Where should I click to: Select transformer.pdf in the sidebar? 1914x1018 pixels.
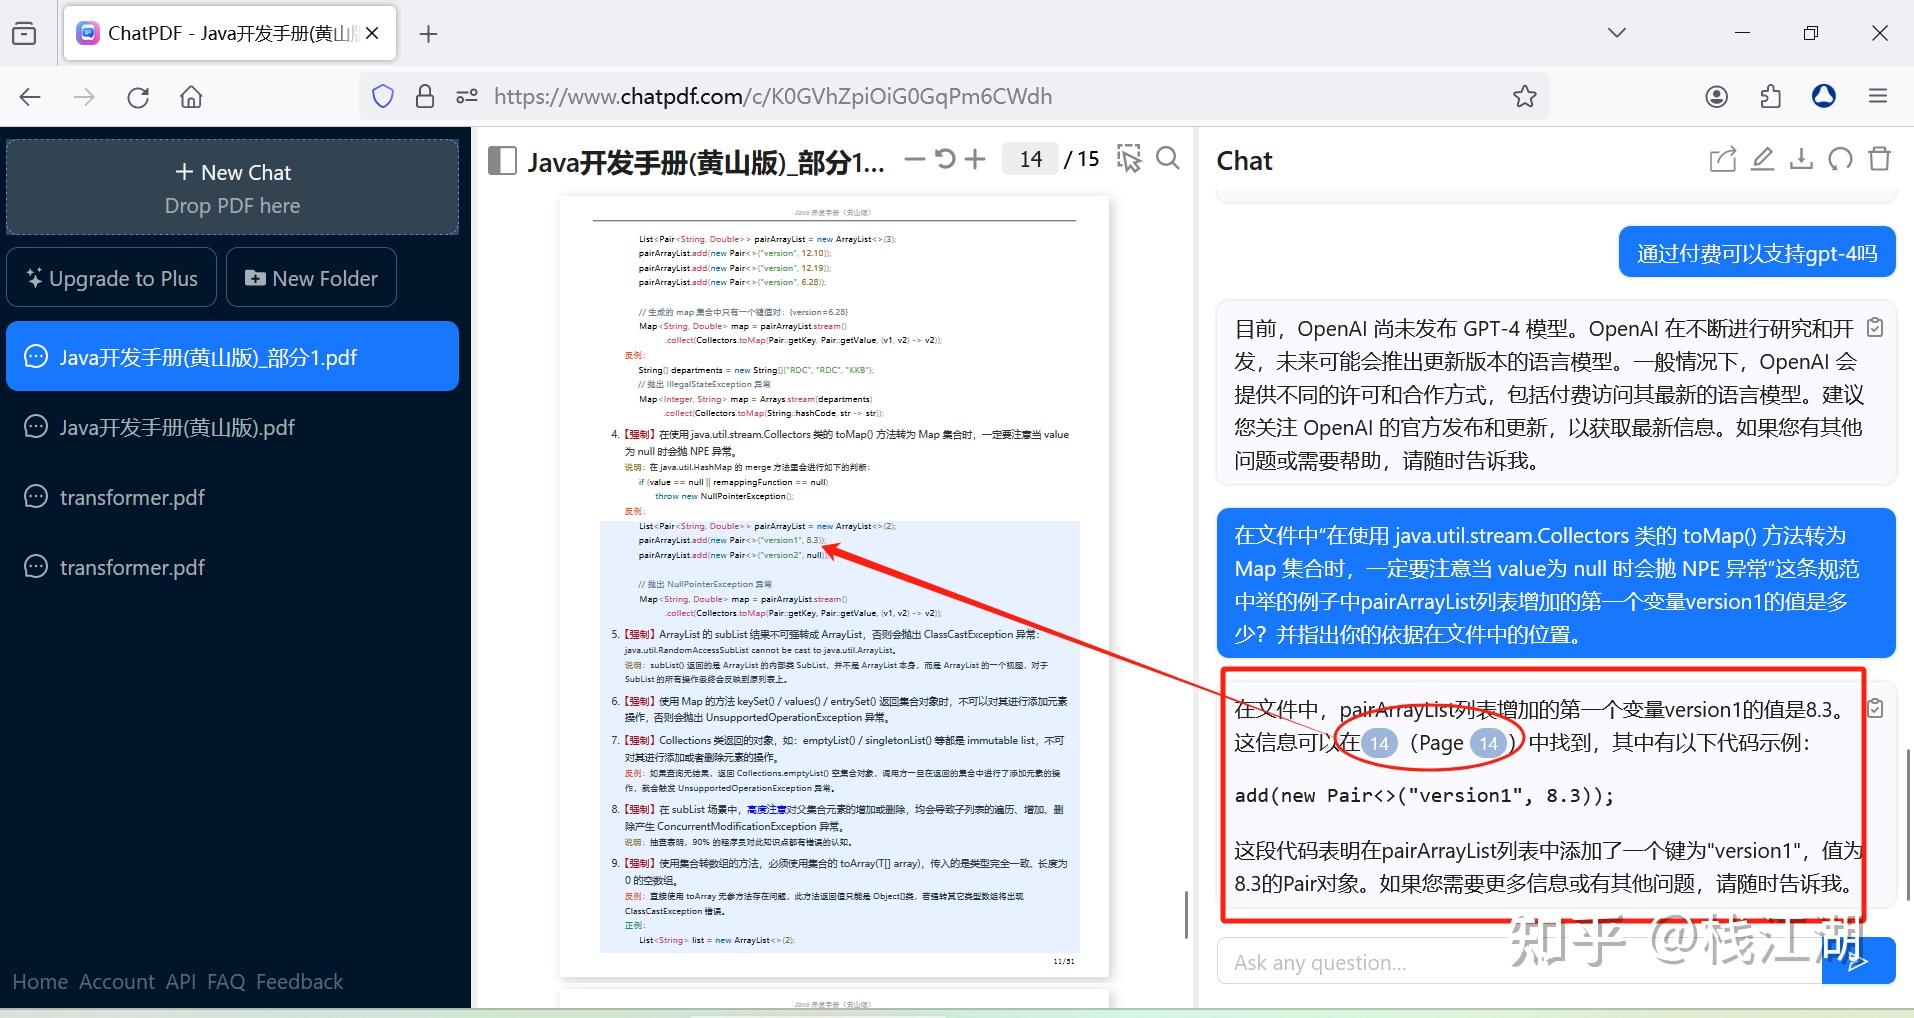pos(132,497)
